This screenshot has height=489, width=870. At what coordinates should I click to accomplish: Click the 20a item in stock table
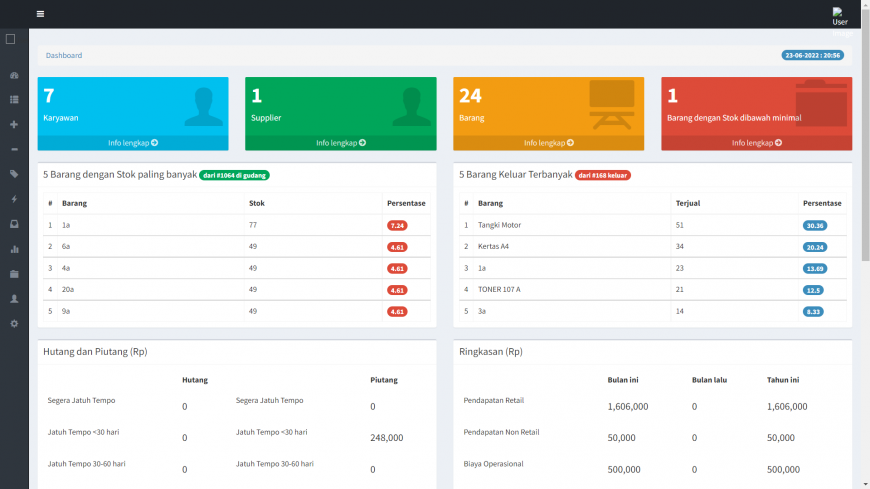coord(68,289)
